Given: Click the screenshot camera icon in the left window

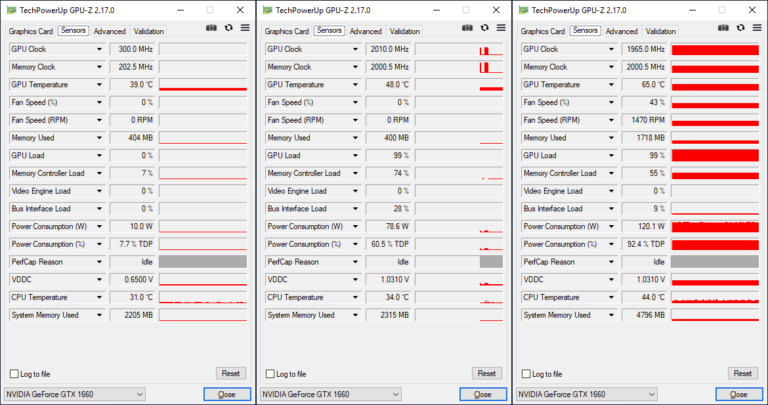Looking at the screenshot, I should 211,28.
